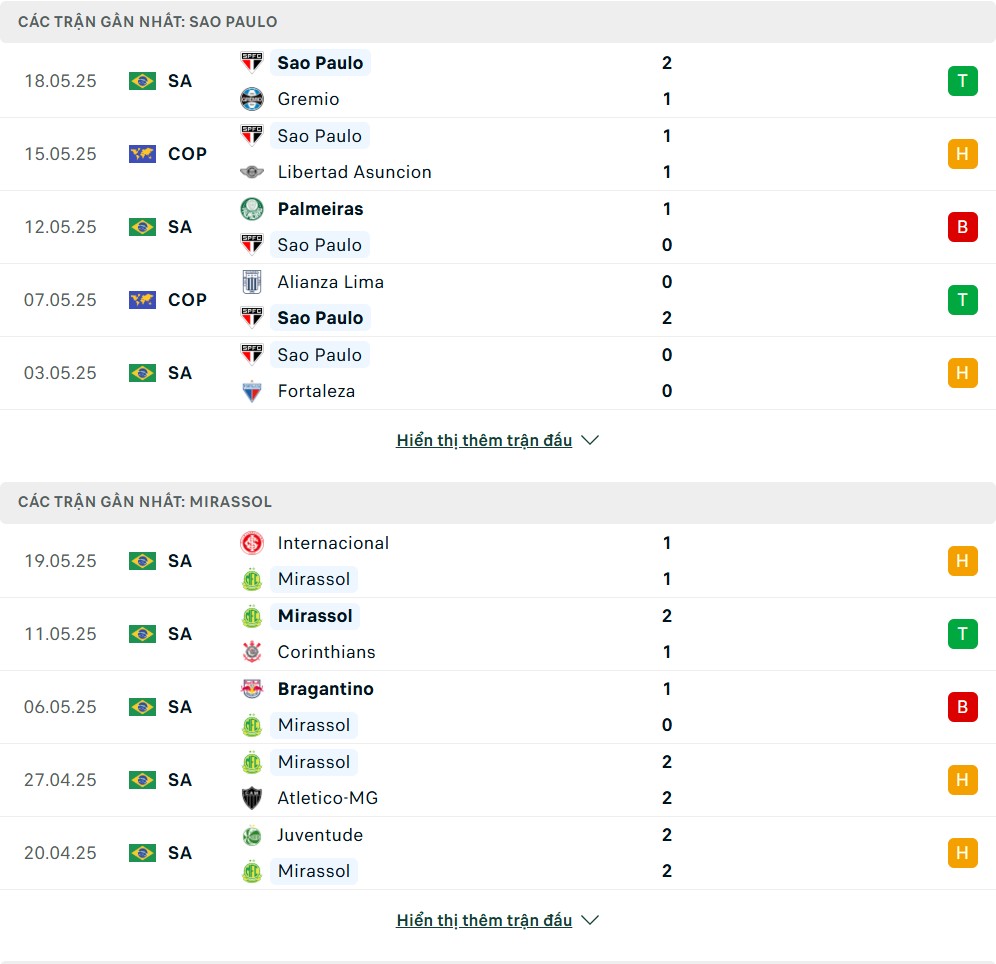
Task: Click the Corinthians team crest
Action: click(252, 652)
